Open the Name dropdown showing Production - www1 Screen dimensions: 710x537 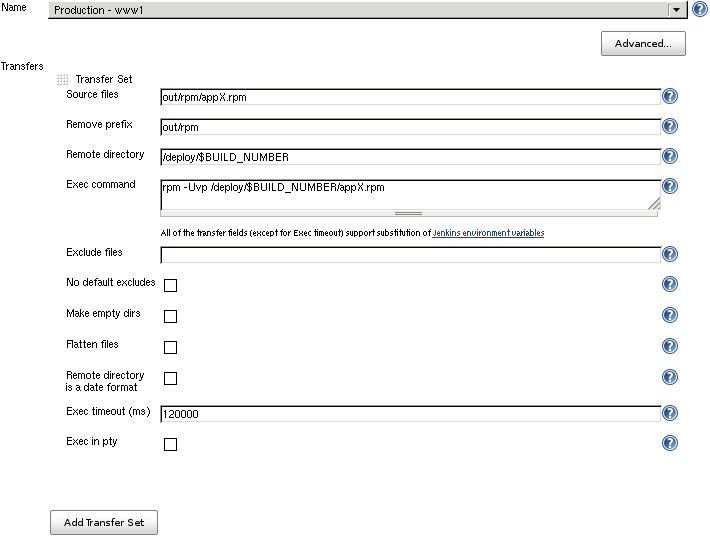[368, 10]
